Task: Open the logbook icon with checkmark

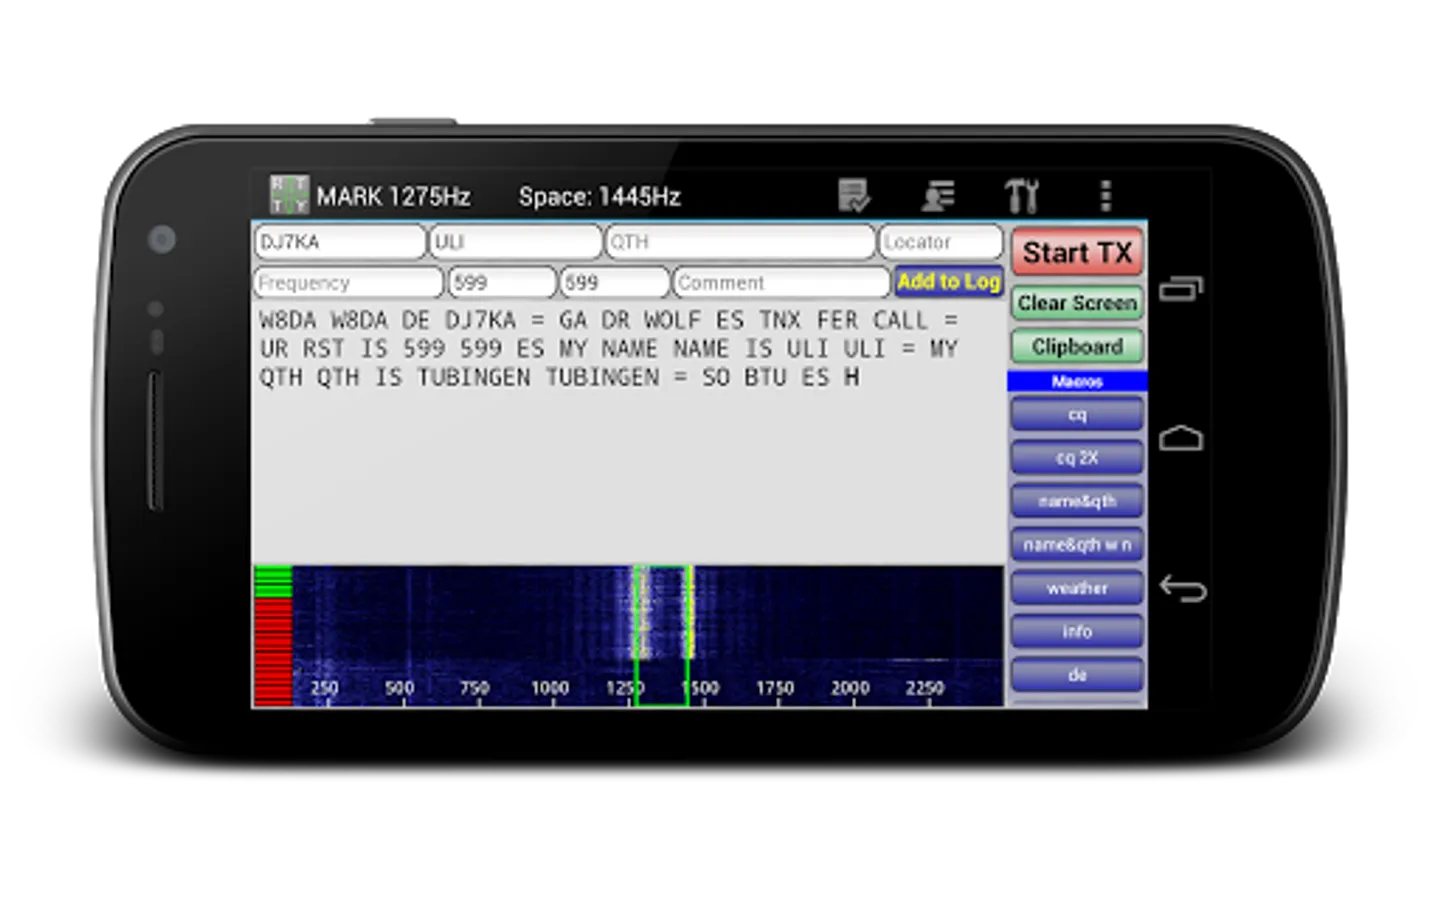Action: coord(854,196)
